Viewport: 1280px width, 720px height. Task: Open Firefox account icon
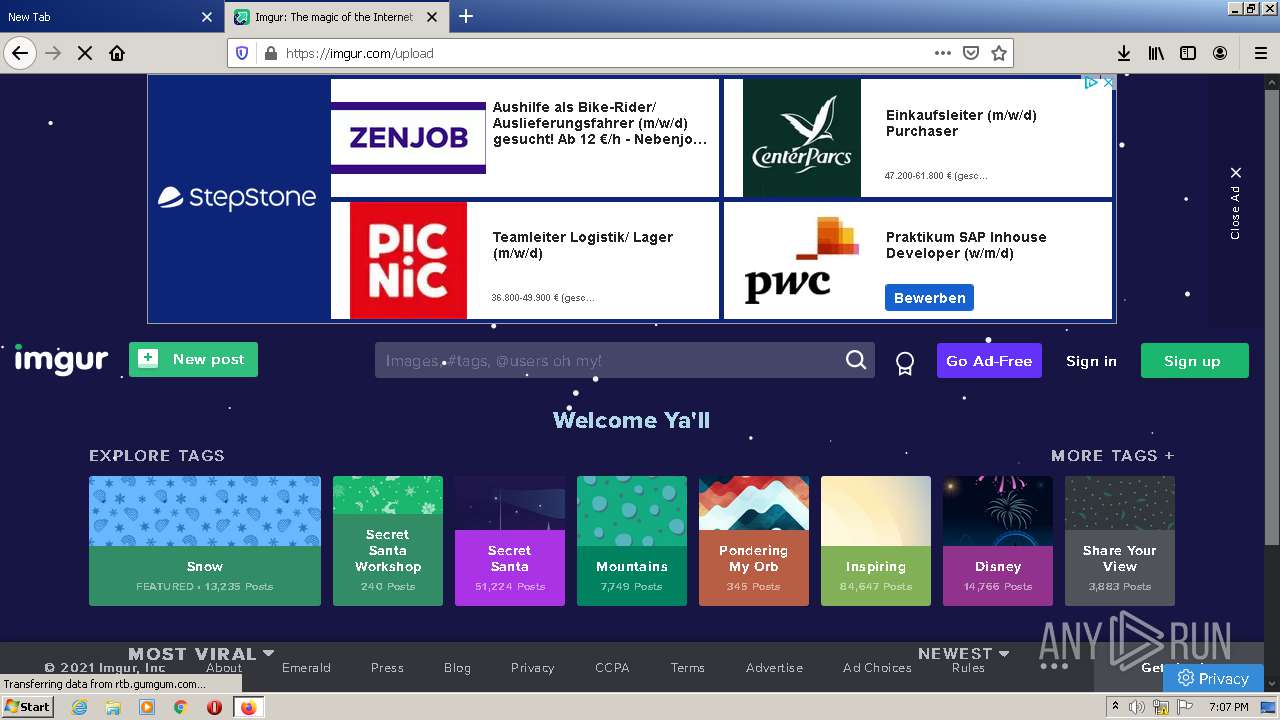(1220, 53)
